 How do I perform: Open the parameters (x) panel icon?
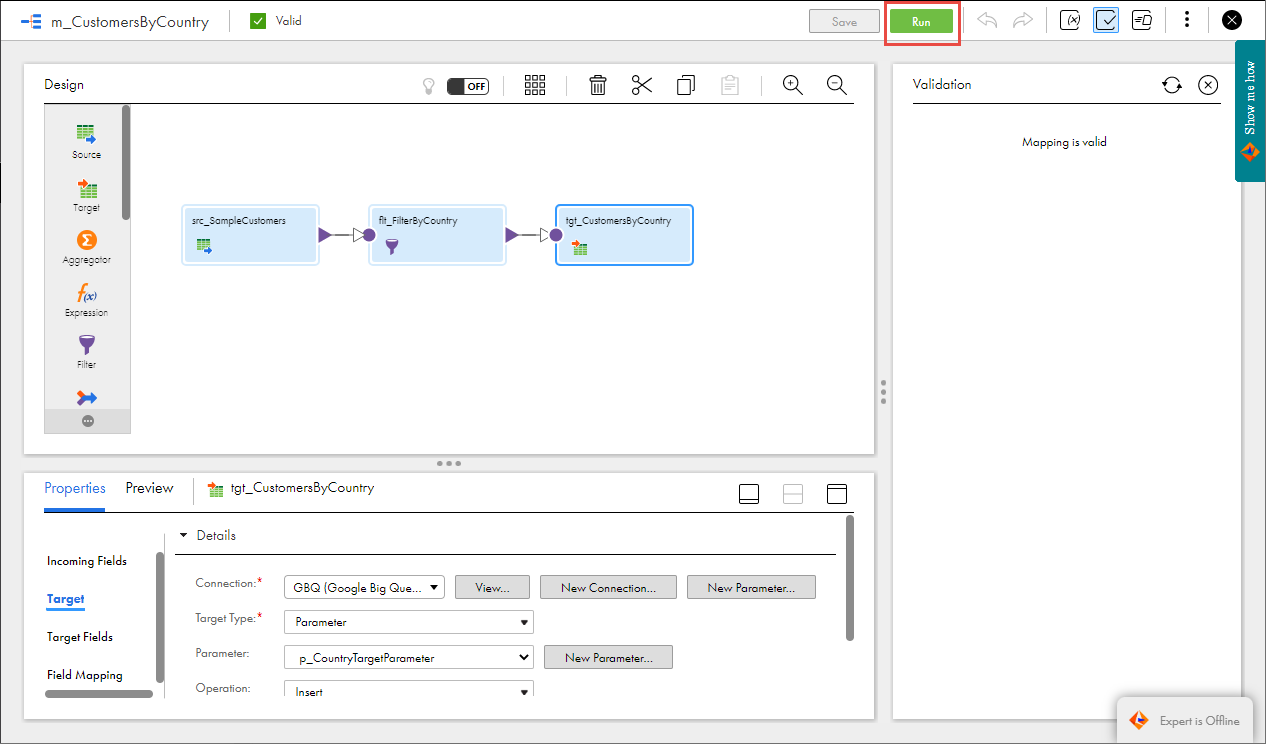tap(1069, 20)
